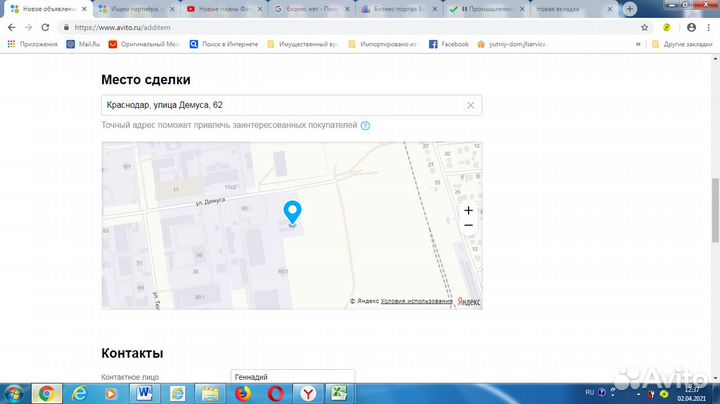Open the Windows Start button
Viewport: 720px width, 404px height.
tap(13, 393)
